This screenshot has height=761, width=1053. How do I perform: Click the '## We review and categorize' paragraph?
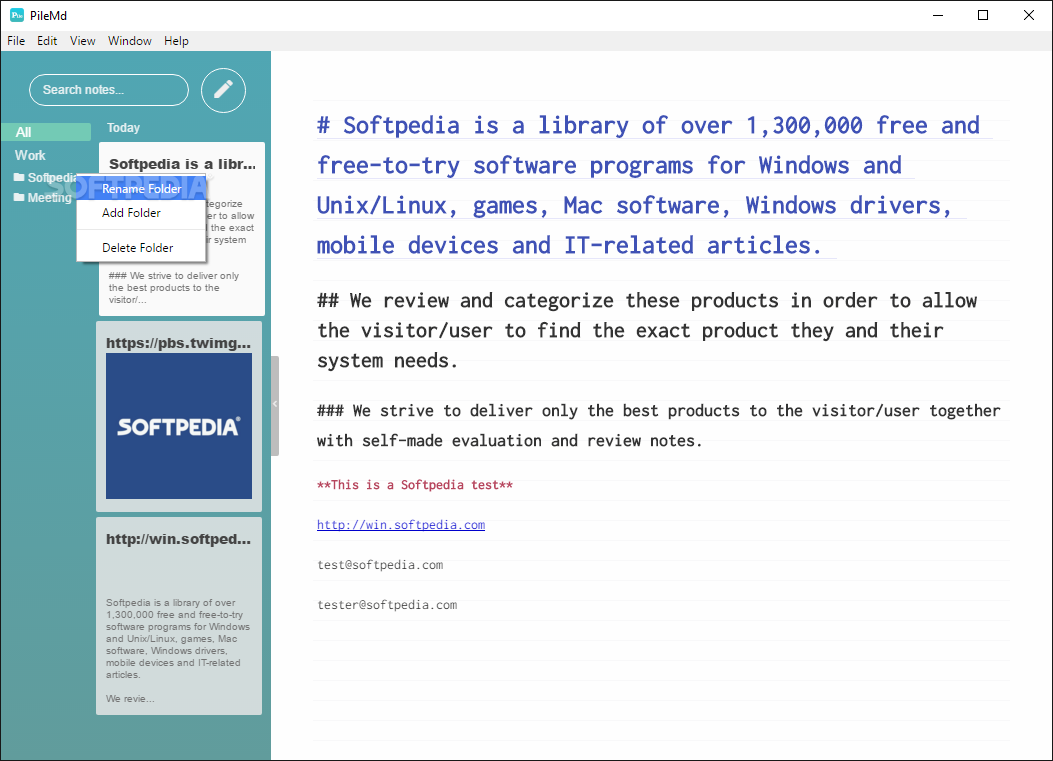pos(647,330)
